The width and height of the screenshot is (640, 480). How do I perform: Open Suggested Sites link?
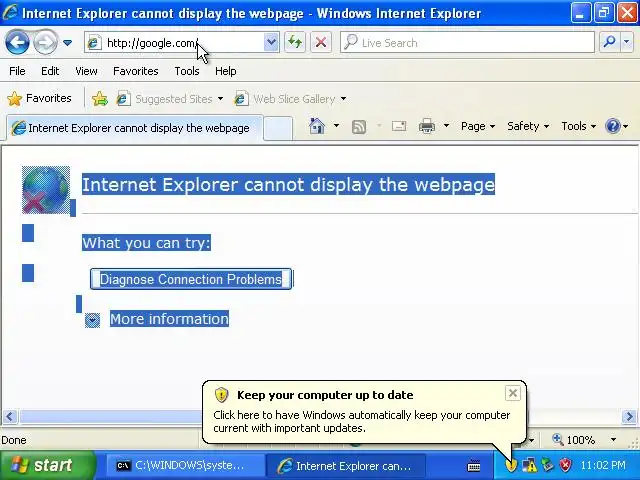170,99
